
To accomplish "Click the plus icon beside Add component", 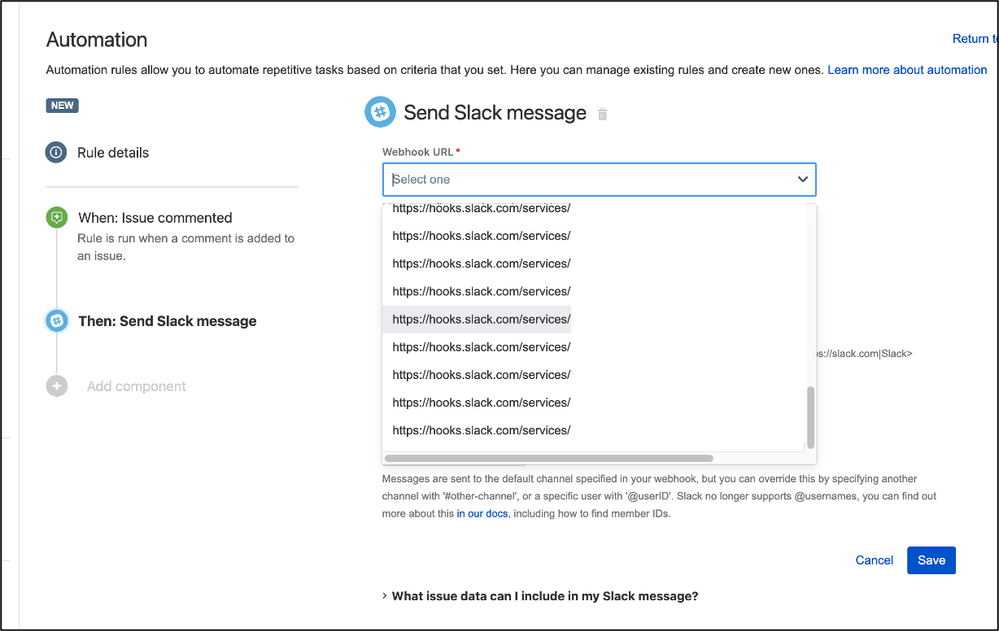I will [57, 386].
